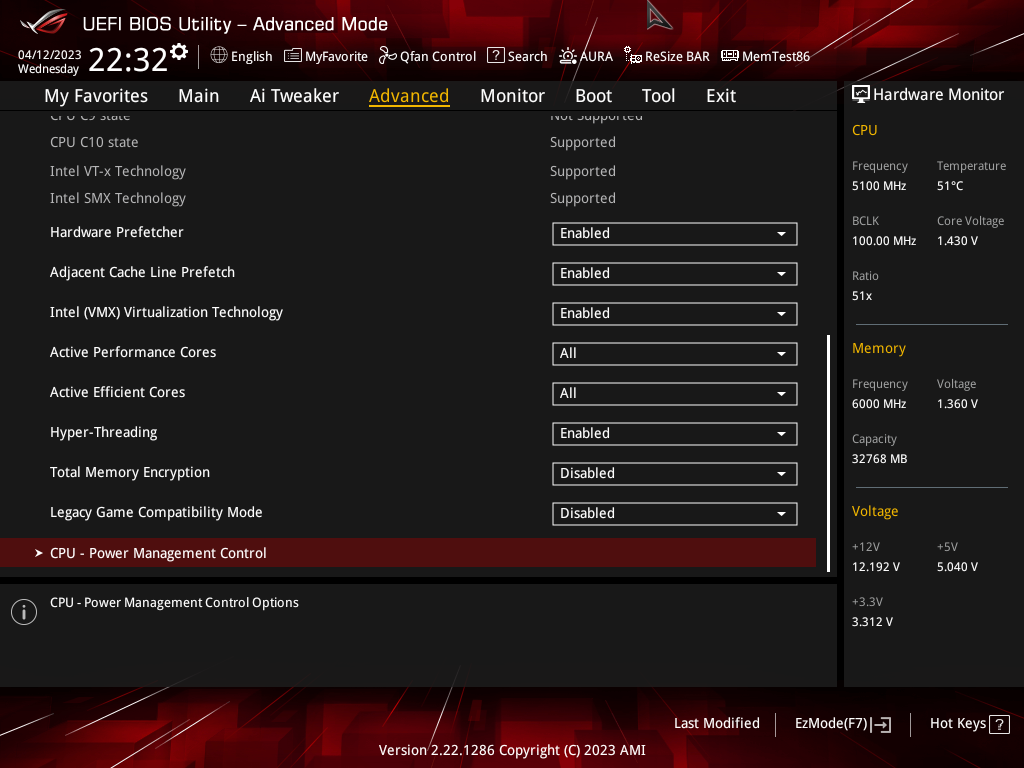The image size is (1024, 768).
Task: Click English language label
Action: tap(251, 57)
